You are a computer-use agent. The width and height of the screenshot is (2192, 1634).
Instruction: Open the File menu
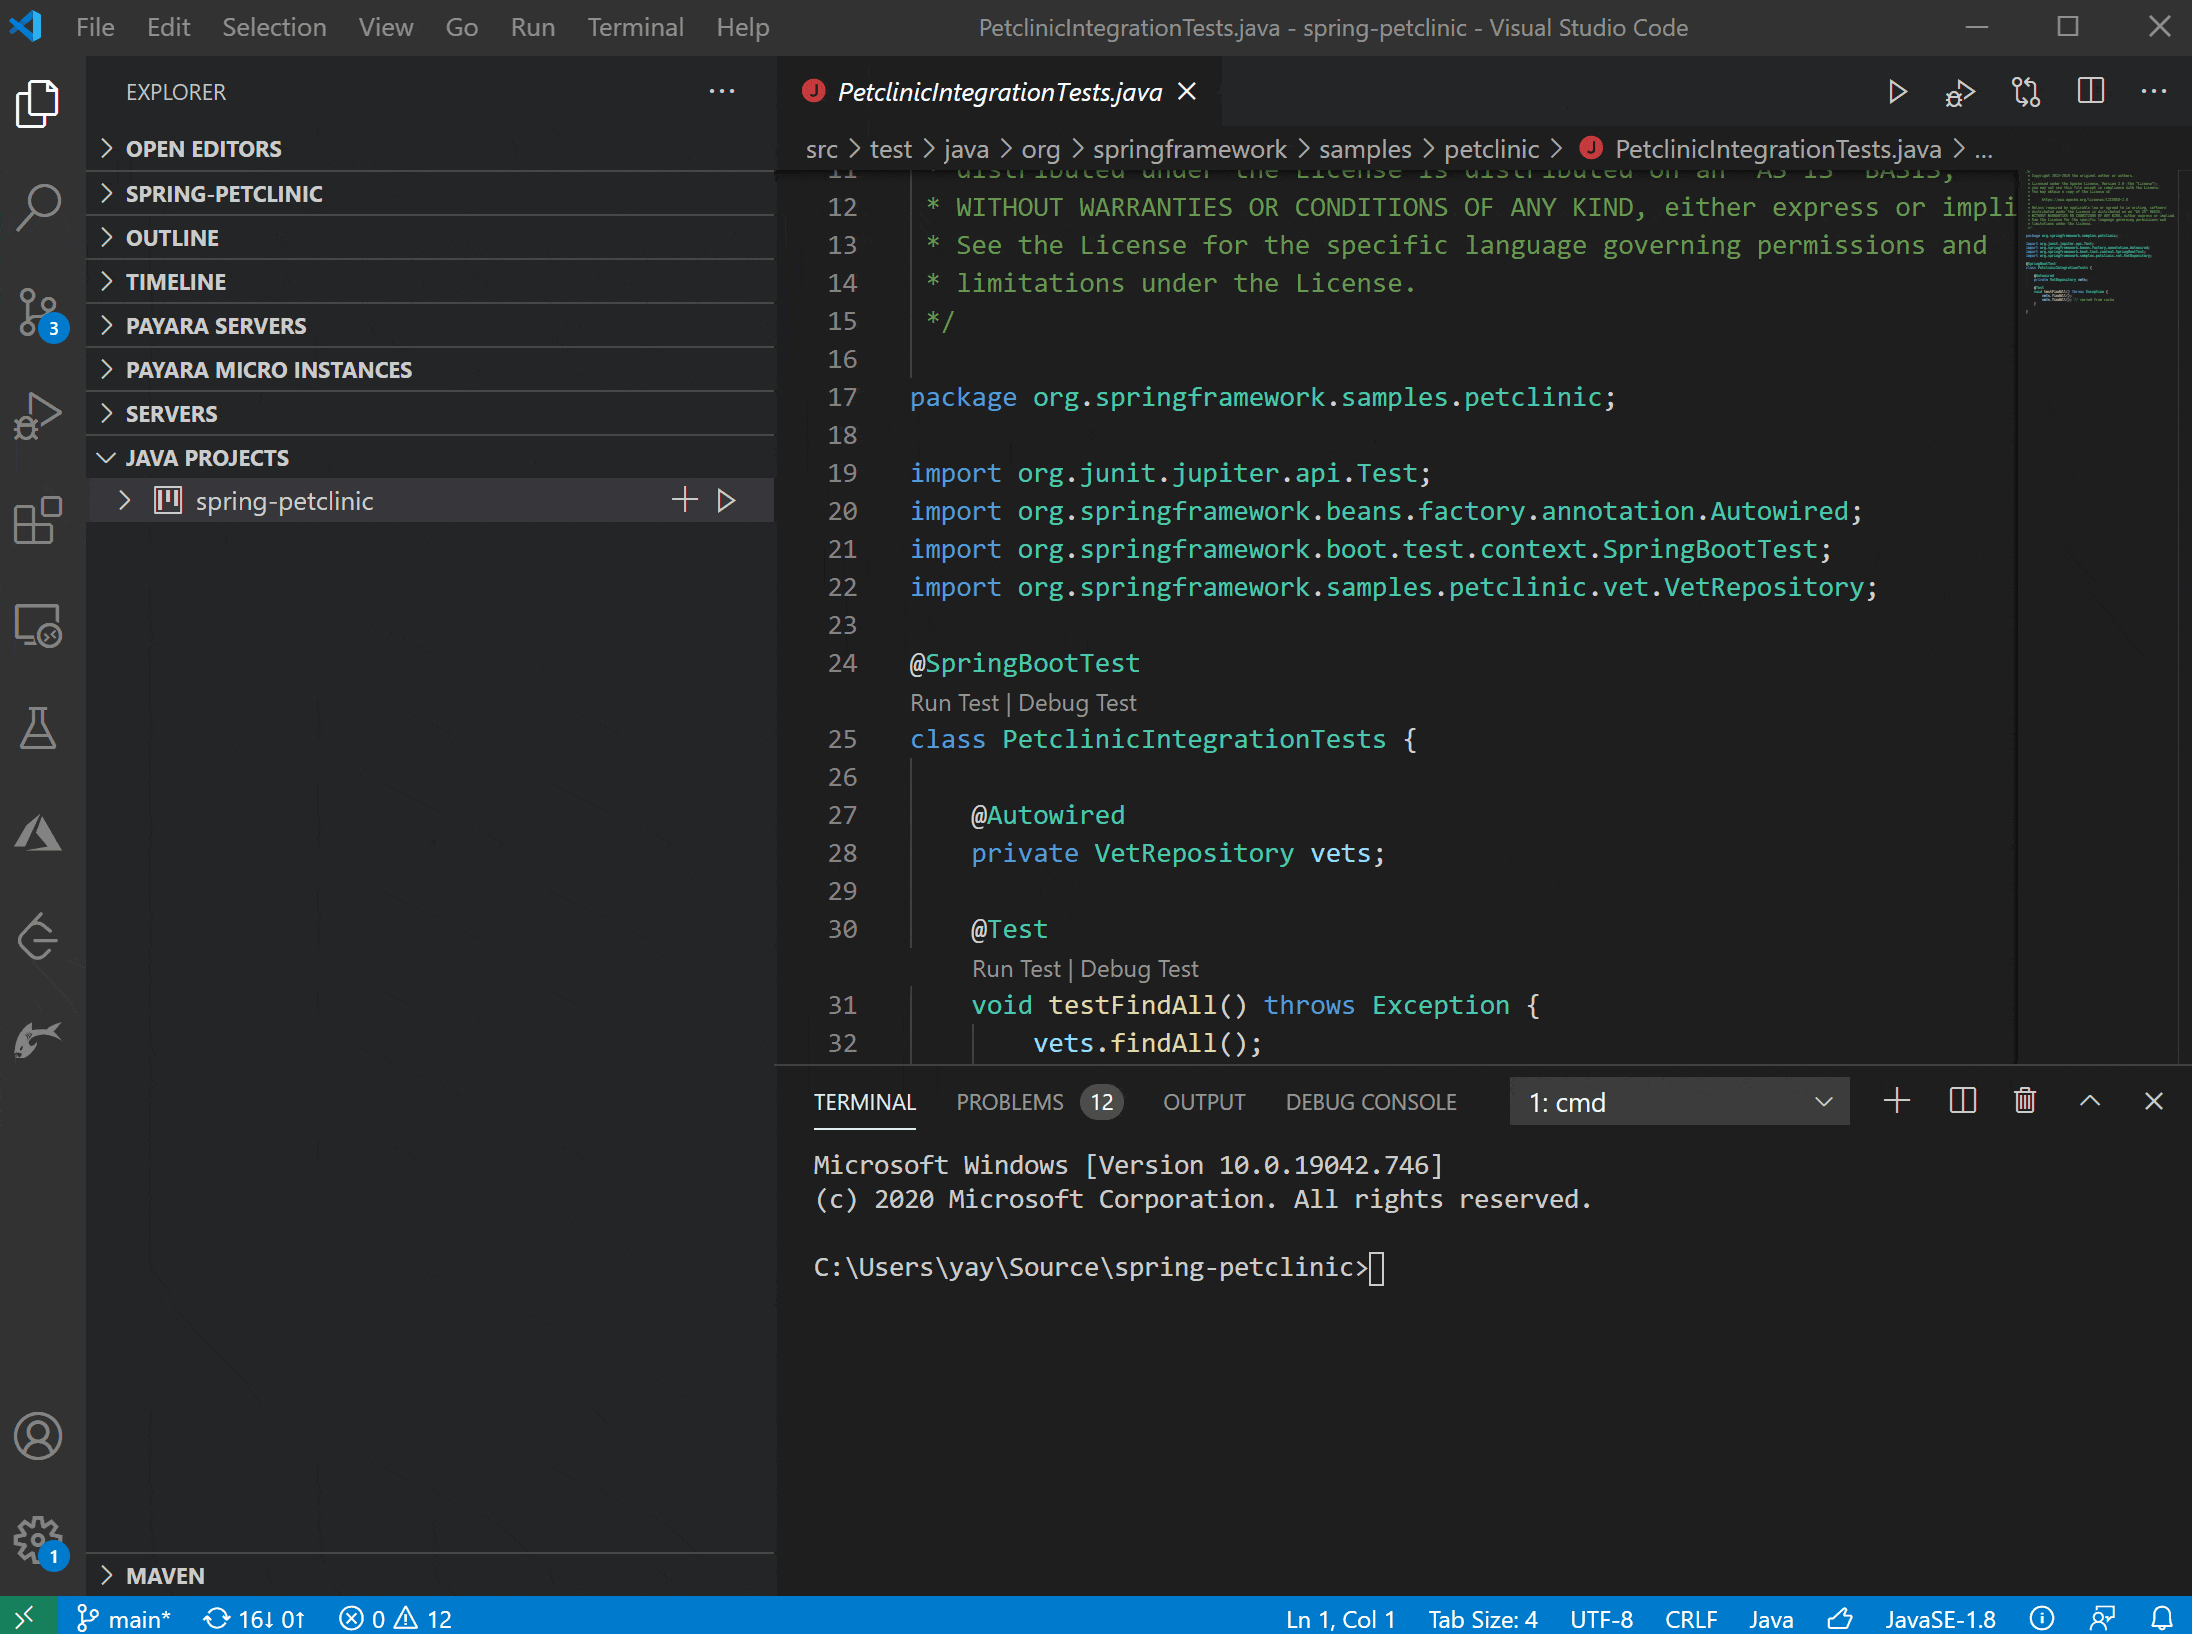pos(95,27)
